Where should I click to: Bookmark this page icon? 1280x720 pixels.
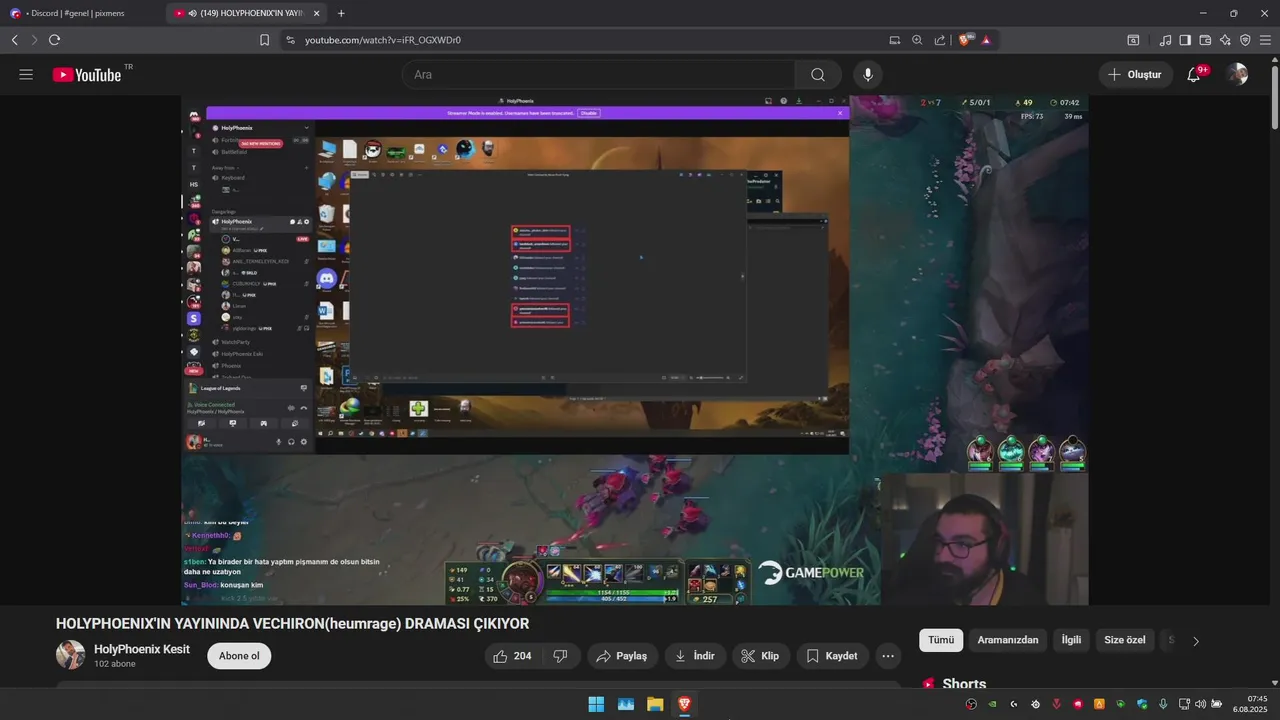point(264,40)
